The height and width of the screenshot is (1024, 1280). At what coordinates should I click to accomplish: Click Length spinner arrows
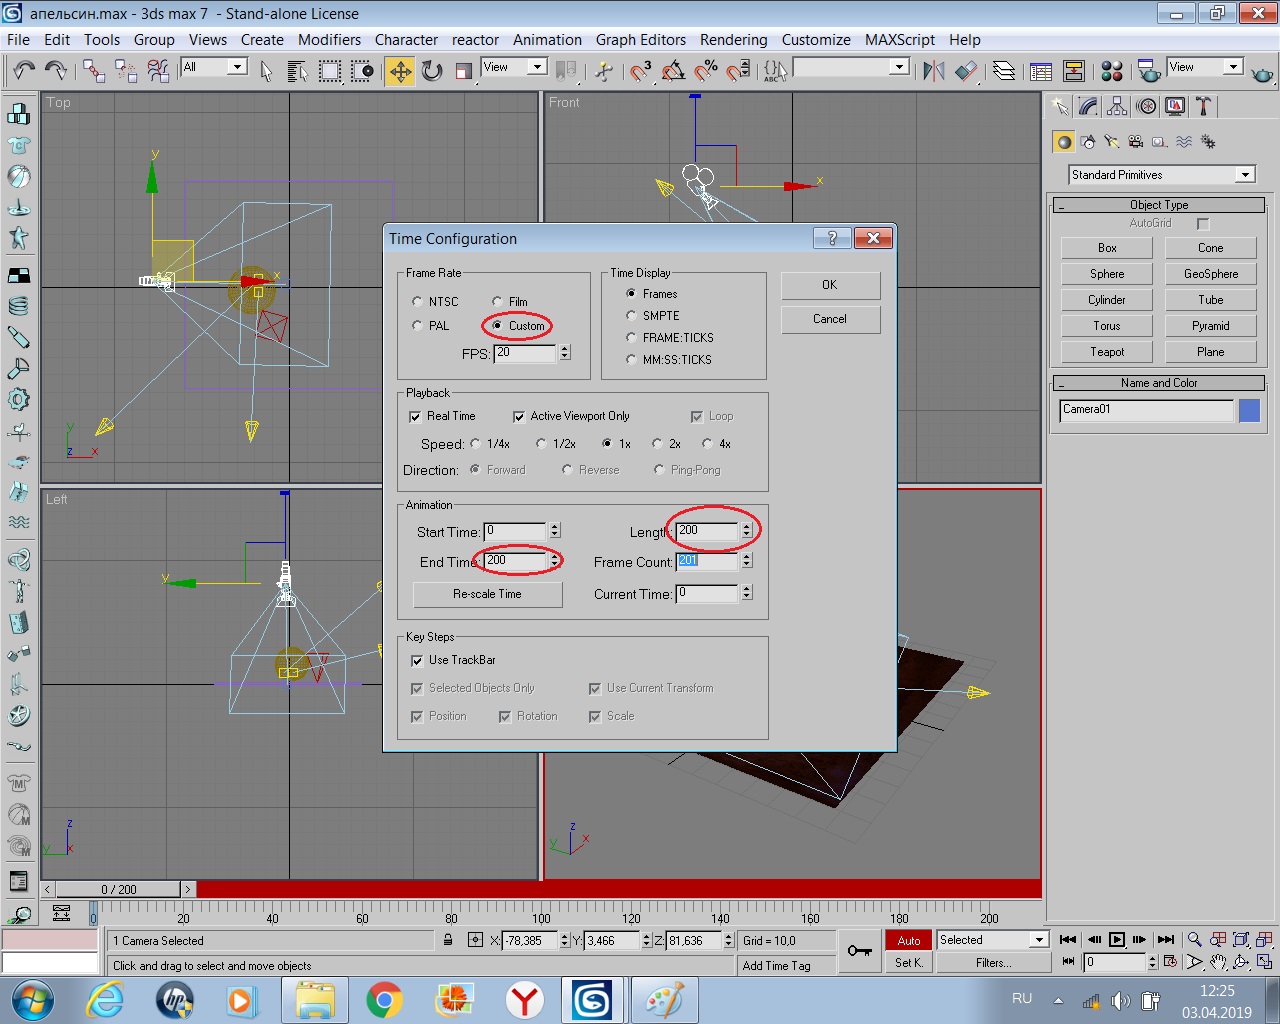click(747, 530)
